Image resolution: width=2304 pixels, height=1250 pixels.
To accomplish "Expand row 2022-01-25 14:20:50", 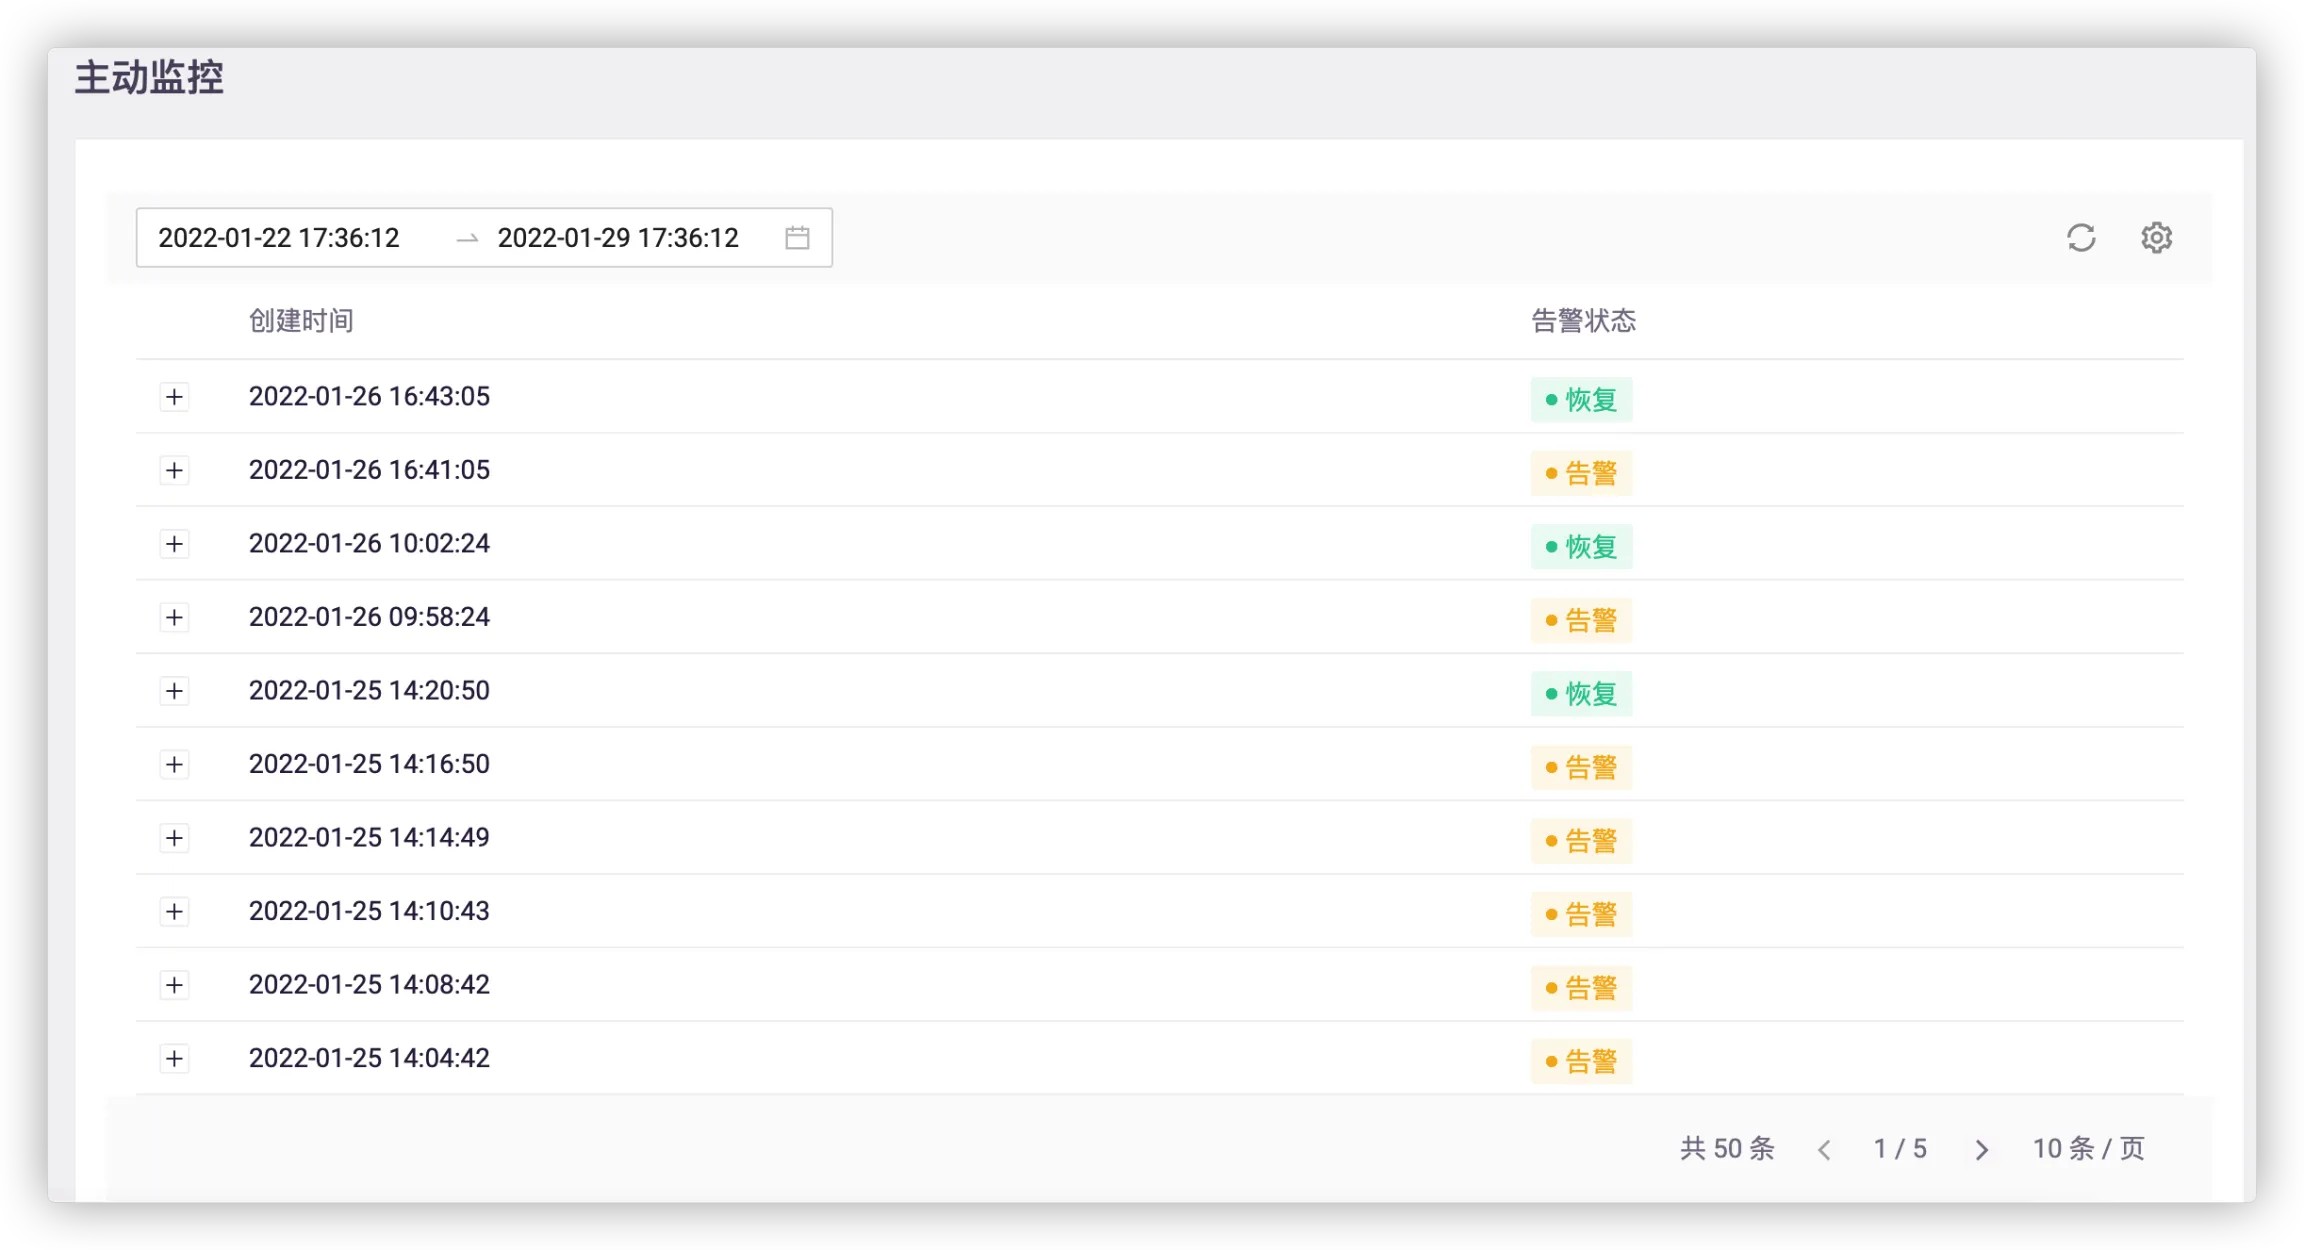I will (x=174, y=691).
